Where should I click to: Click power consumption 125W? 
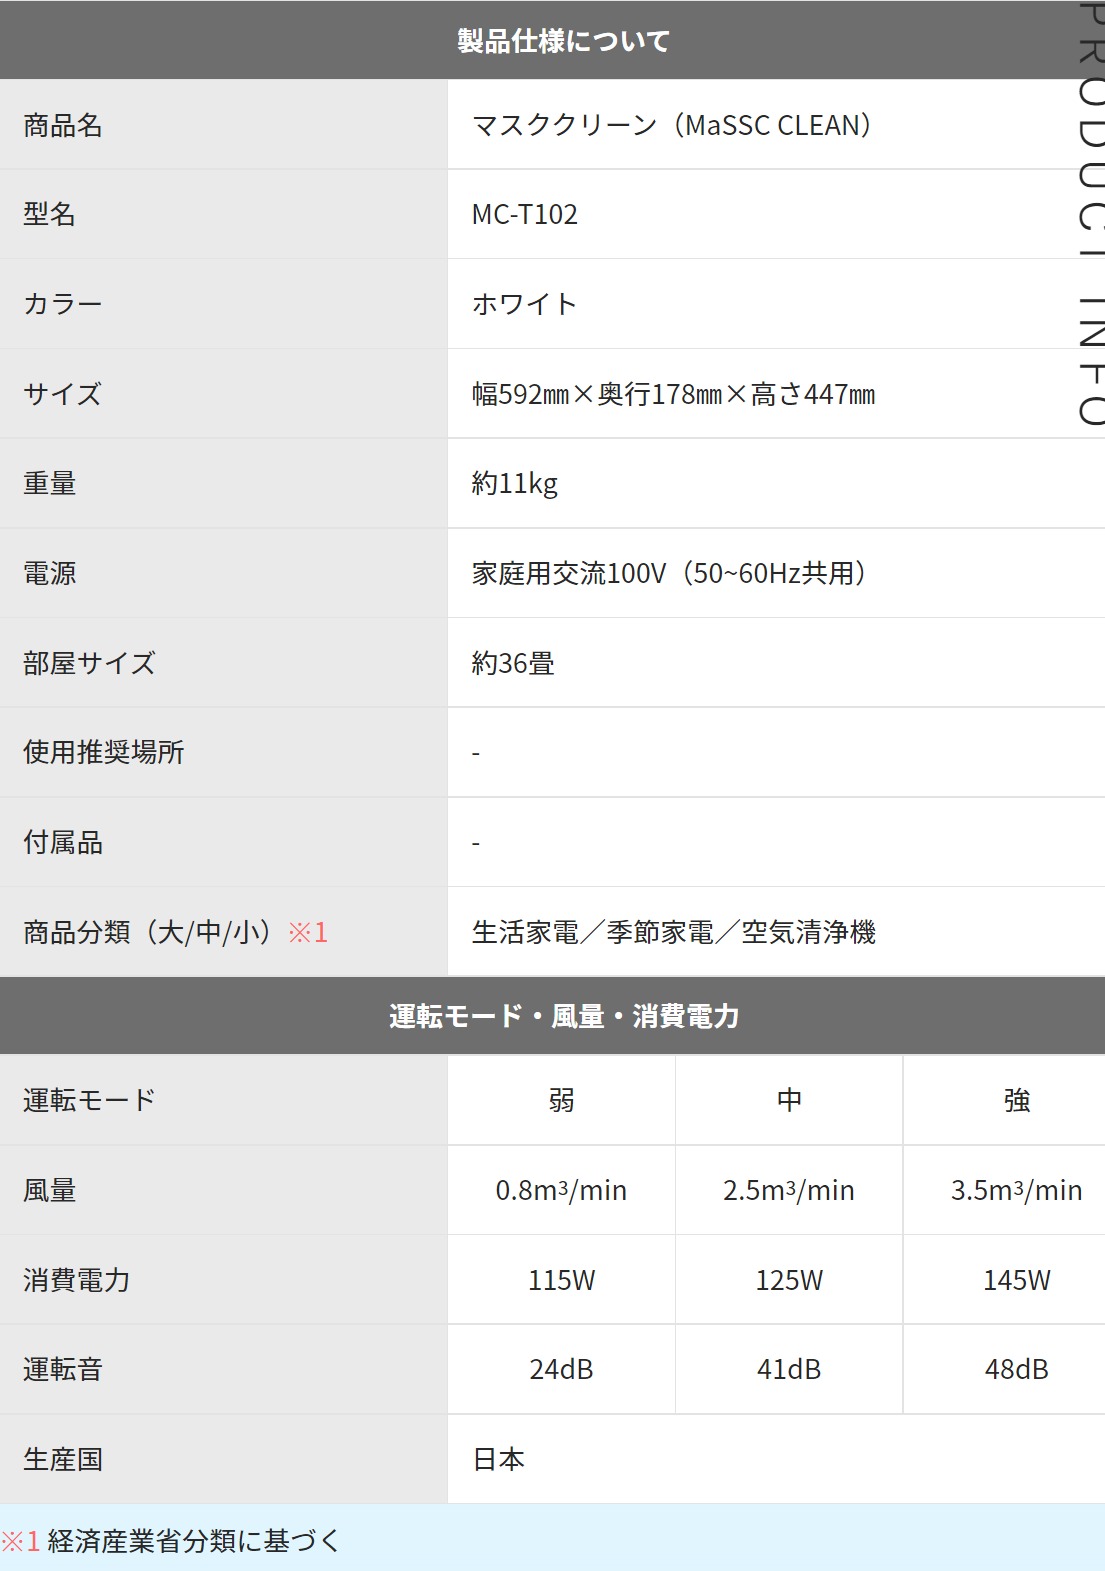[790, 1281]
